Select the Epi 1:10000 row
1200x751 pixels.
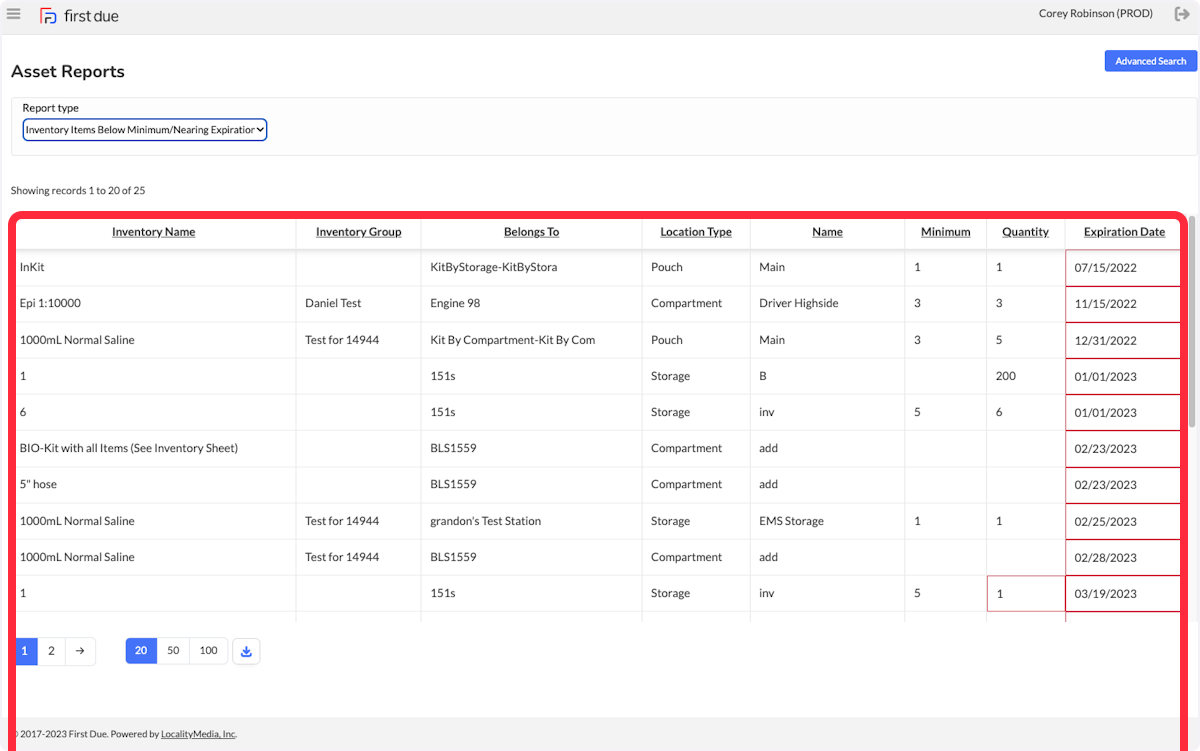[x=598, y=304]
